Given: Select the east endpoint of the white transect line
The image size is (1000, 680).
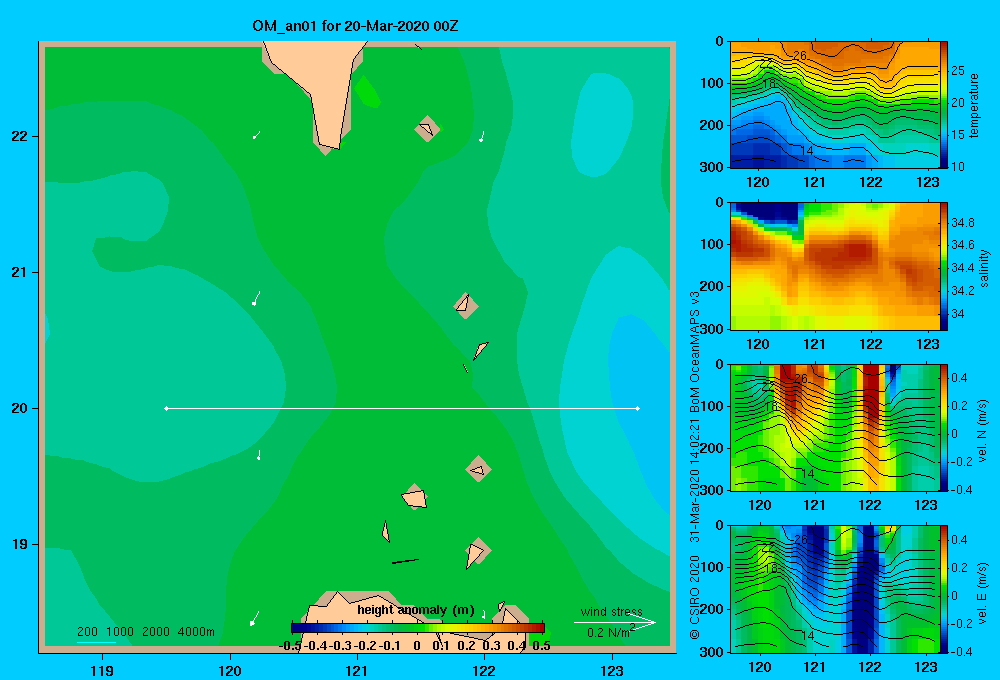Looking at the screenshot, I should tap(638, 408).
